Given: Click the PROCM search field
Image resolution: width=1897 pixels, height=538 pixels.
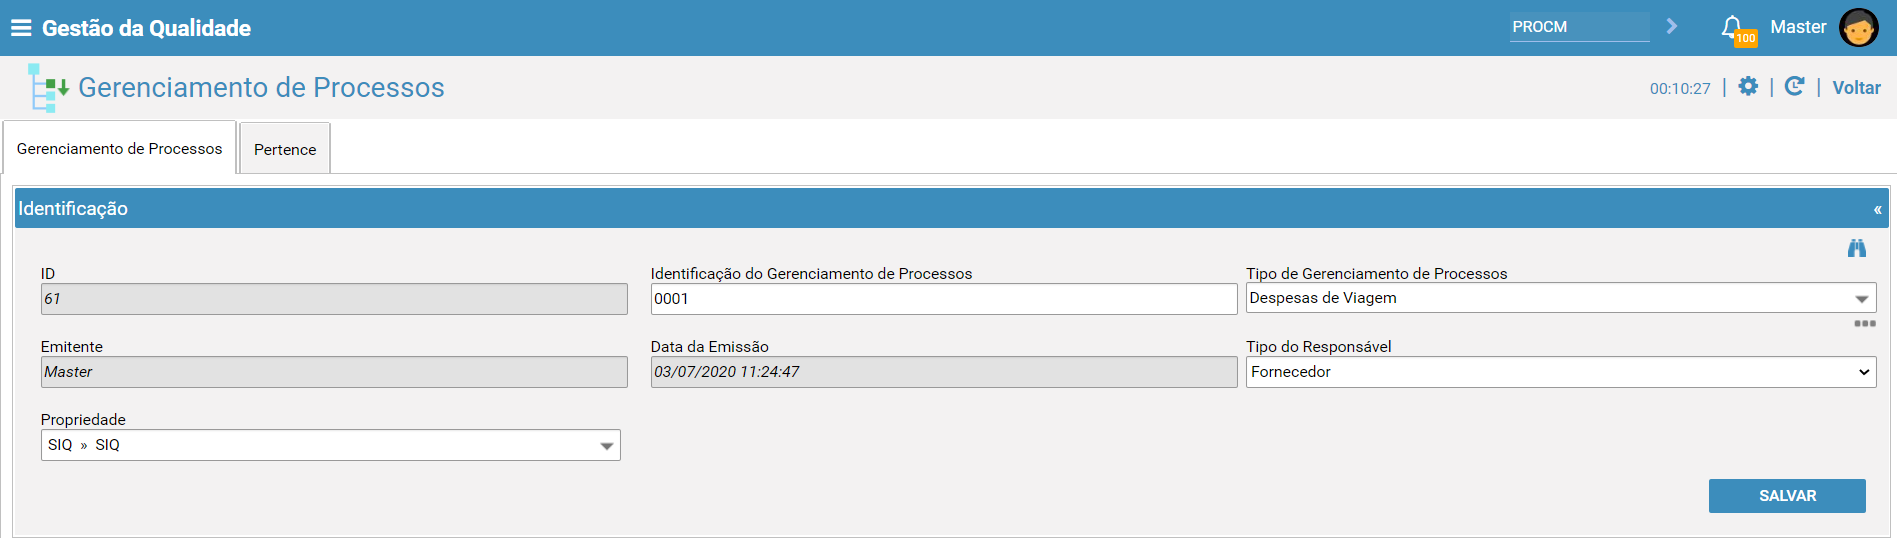Looking at the screenshot, I should [x=1579, y=27].
